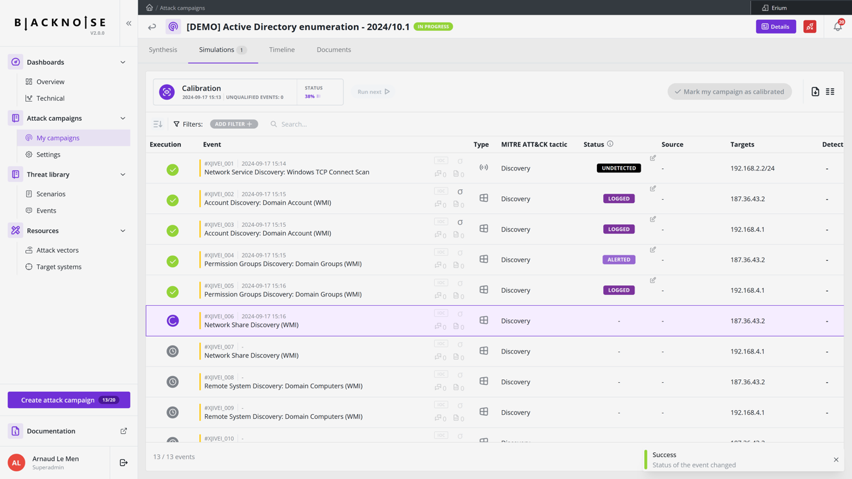Collapse the Threat library section
Viewport: 852px width, 479px height.
point(123,174)
